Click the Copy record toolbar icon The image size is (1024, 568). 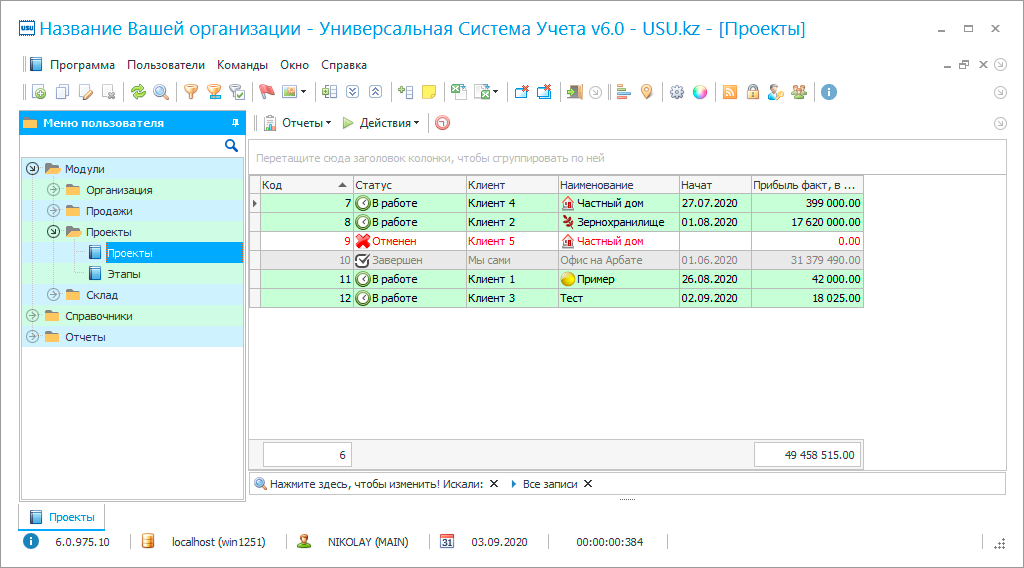point(63,92)
